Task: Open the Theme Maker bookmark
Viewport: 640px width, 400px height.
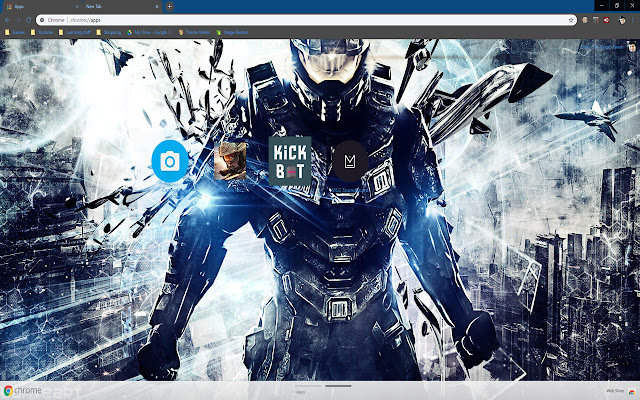Action: click(194, 32)
